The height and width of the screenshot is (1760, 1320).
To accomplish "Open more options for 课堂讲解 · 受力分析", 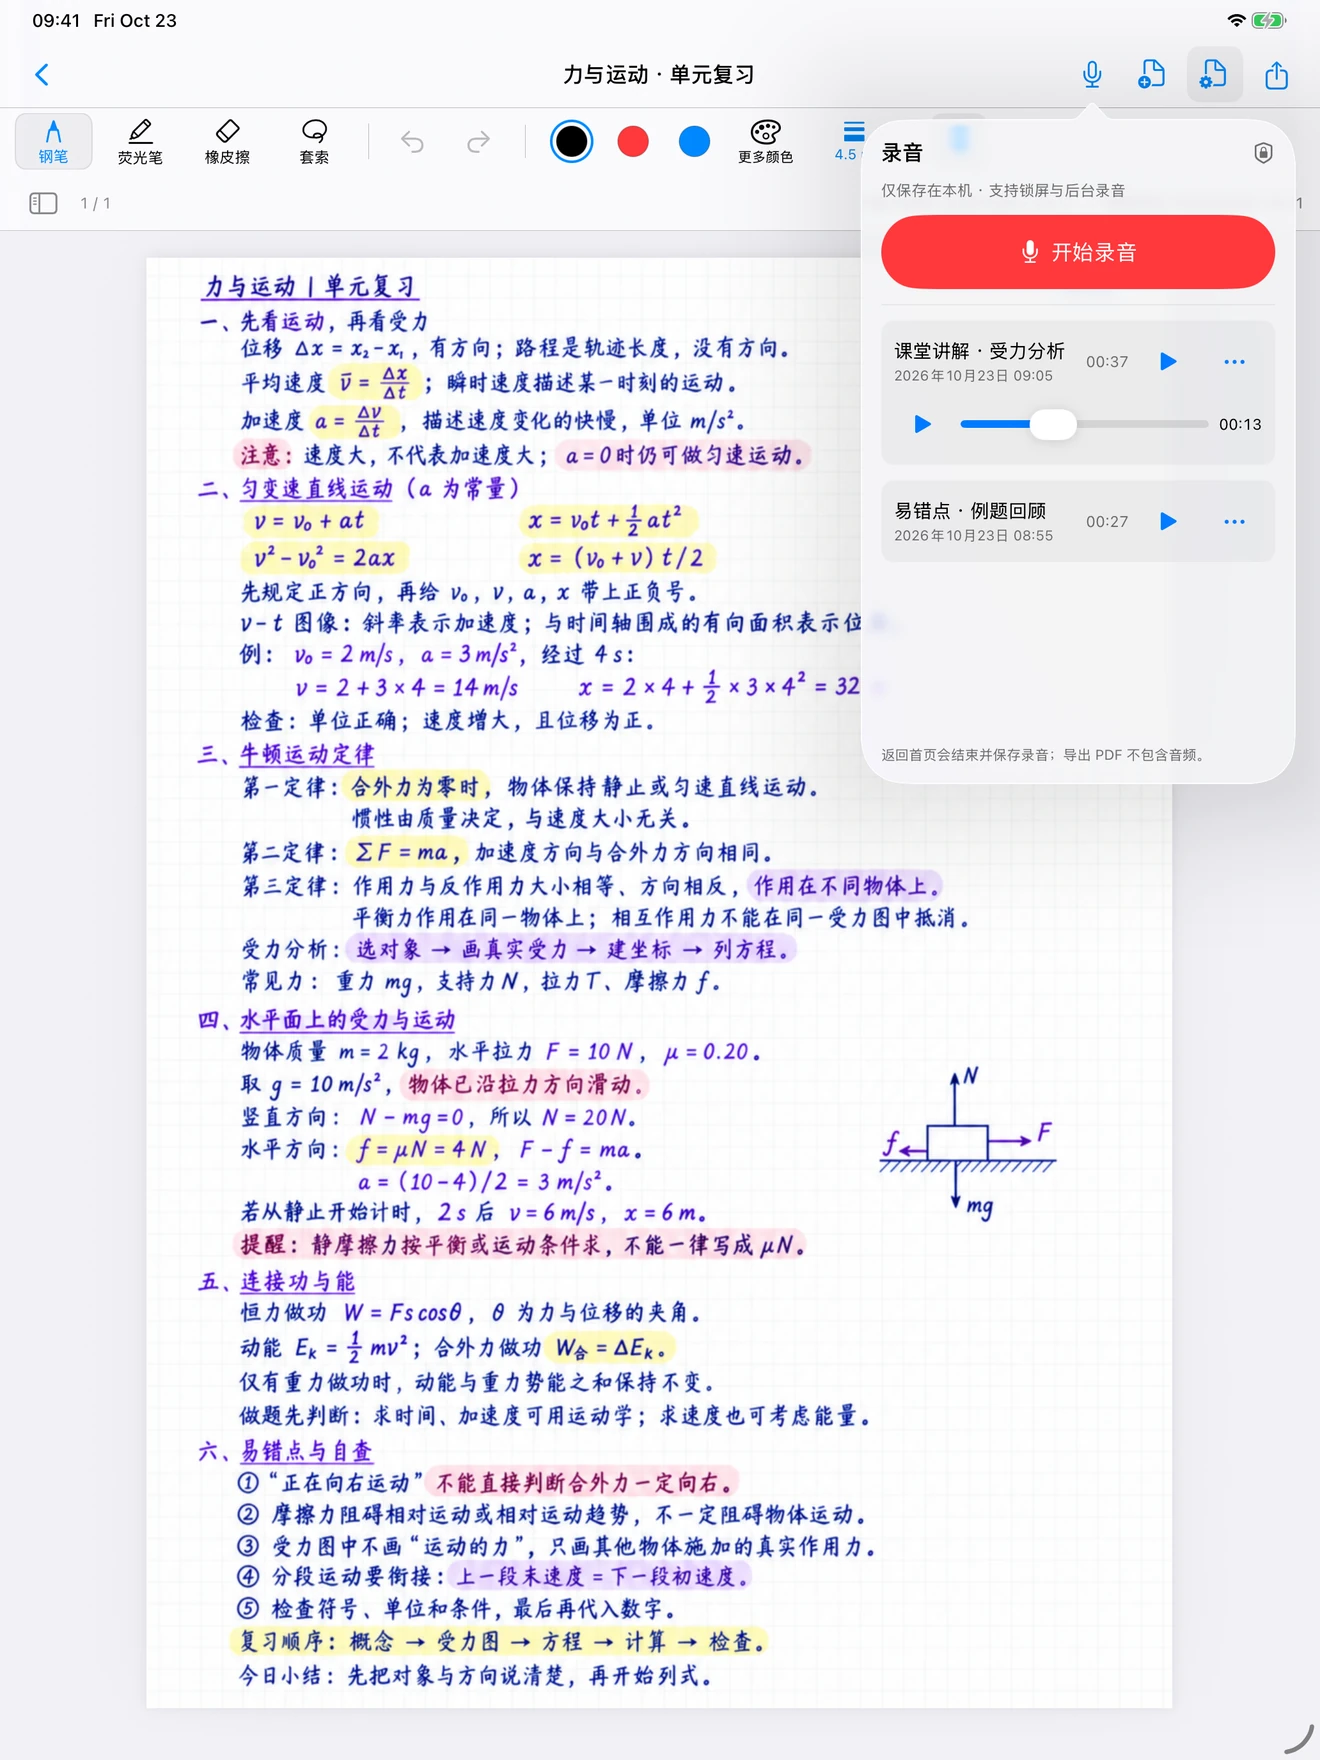I will click(x=1235, y=361).
